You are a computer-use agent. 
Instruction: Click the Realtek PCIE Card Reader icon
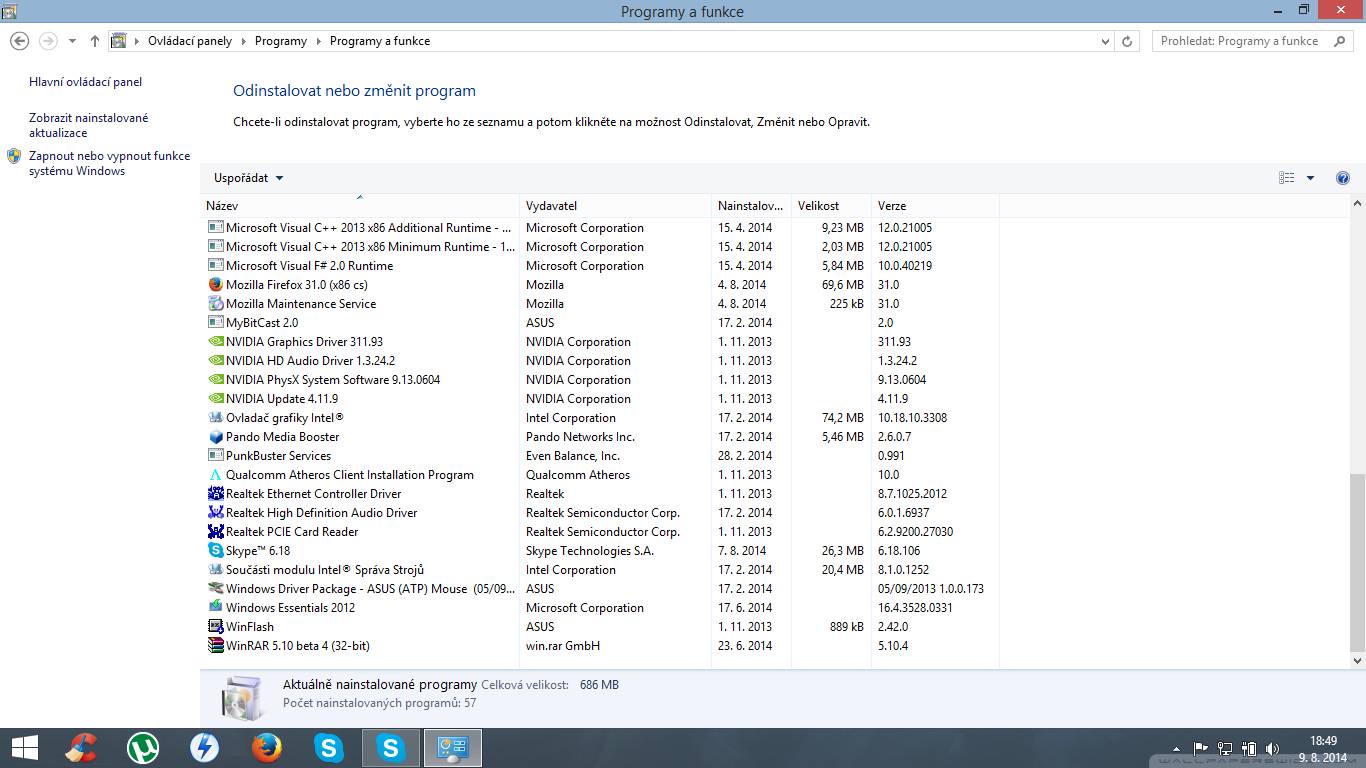click(215, 532)
